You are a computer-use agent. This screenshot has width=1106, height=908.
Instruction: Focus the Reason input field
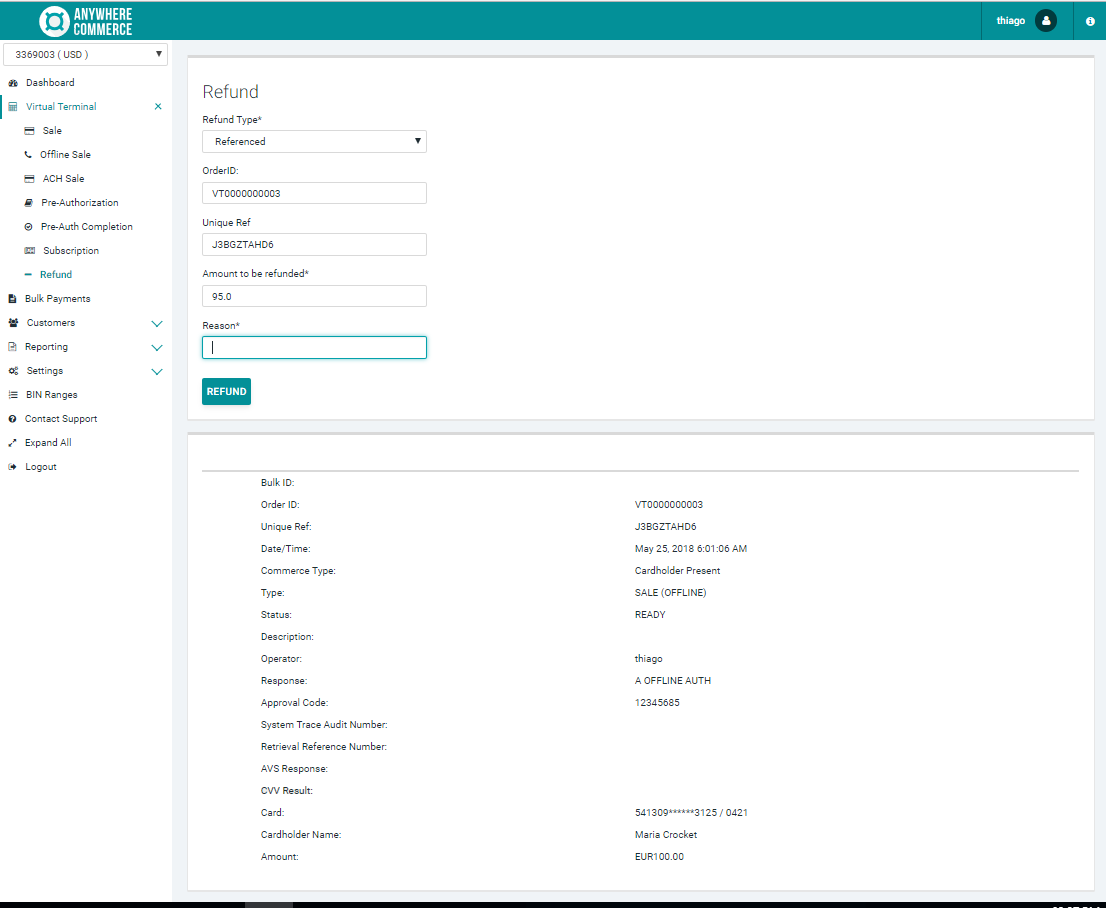(x=314, y=348)
